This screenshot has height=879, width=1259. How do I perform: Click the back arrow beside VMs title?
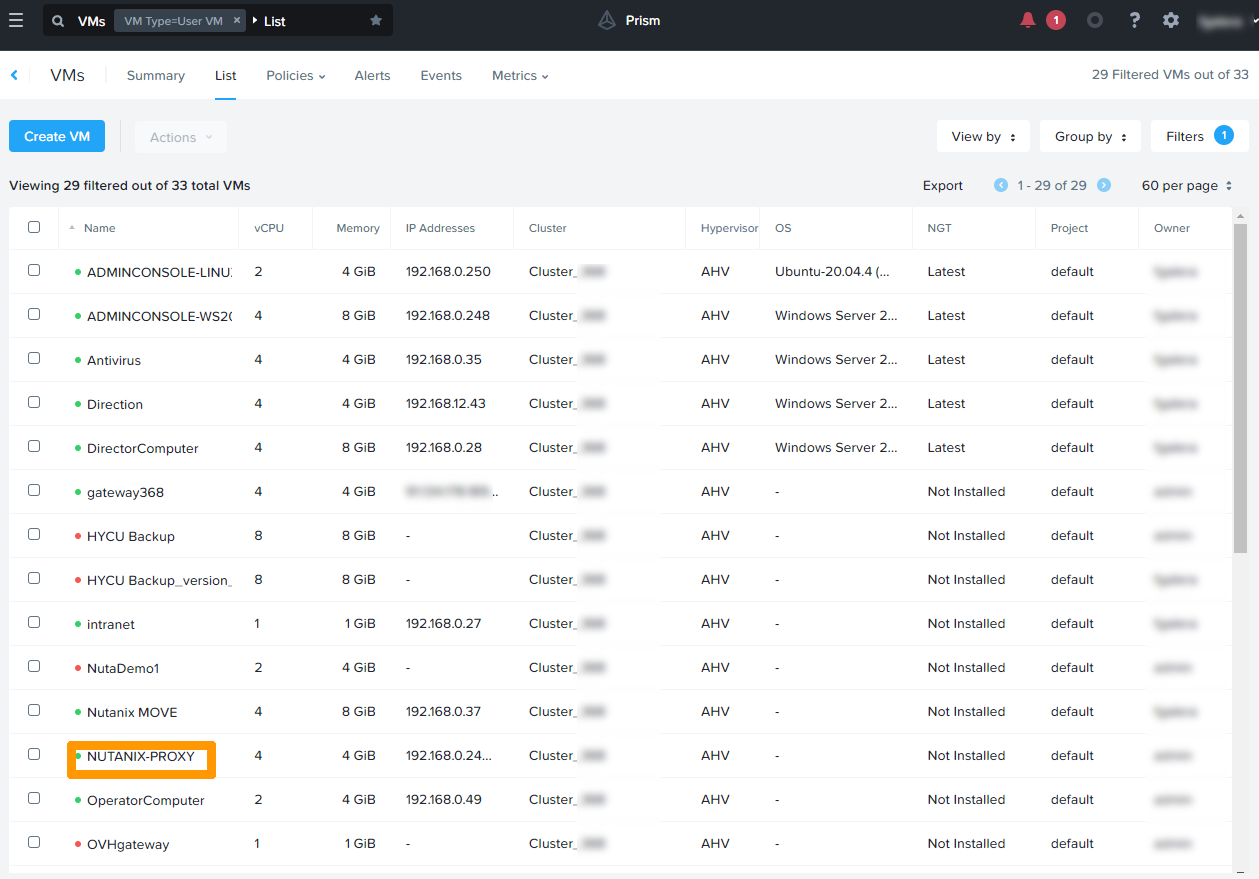14,74
